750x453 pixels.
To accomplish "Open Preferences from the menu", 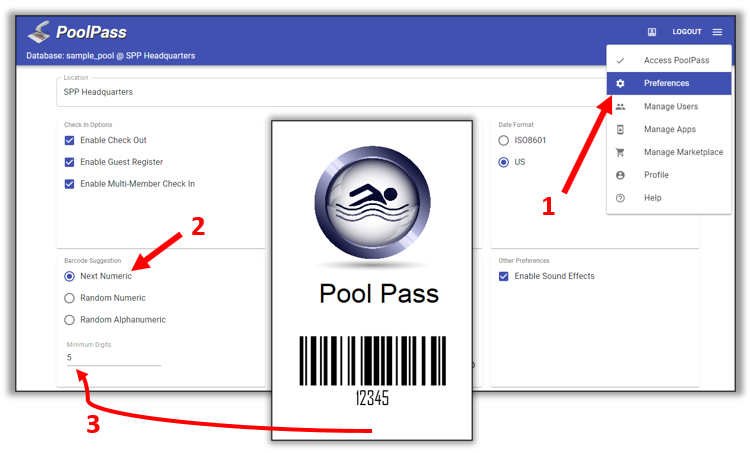I will click(669, 83).
